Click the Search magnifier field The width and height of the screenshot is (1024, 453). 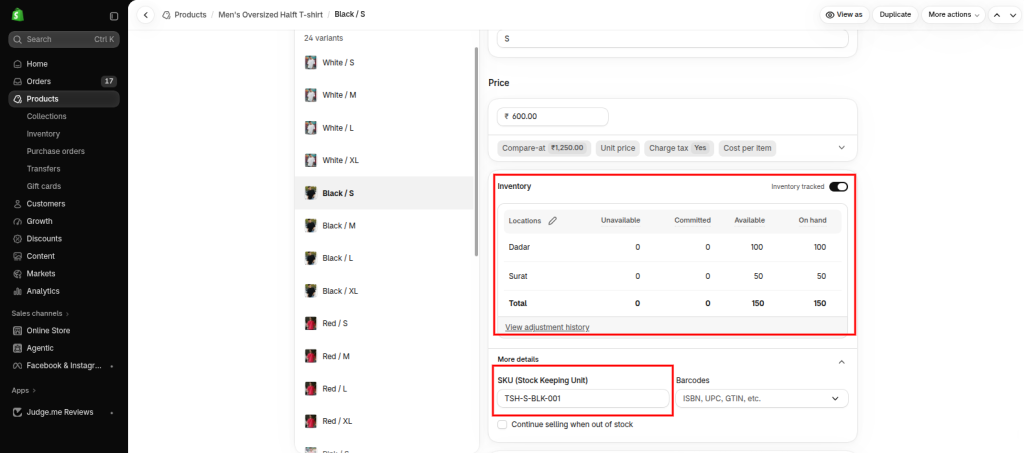coord(63,39)
